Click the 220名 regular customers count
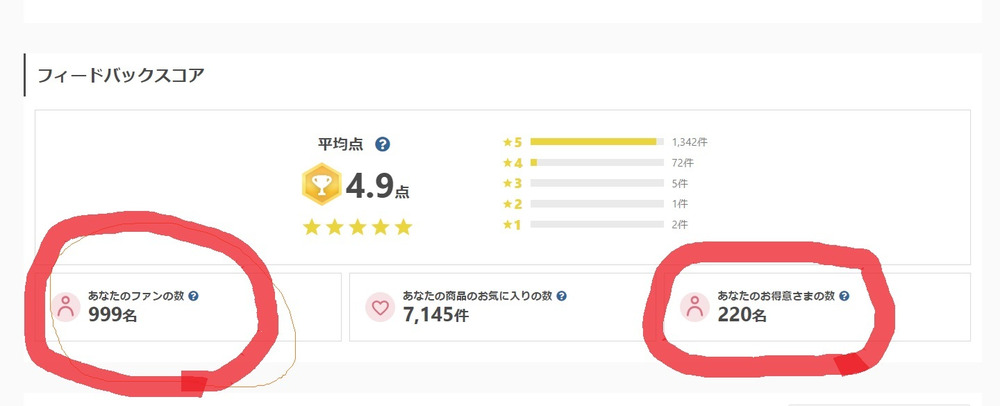Screen dimensions: 1000x406 coord(742,316)
